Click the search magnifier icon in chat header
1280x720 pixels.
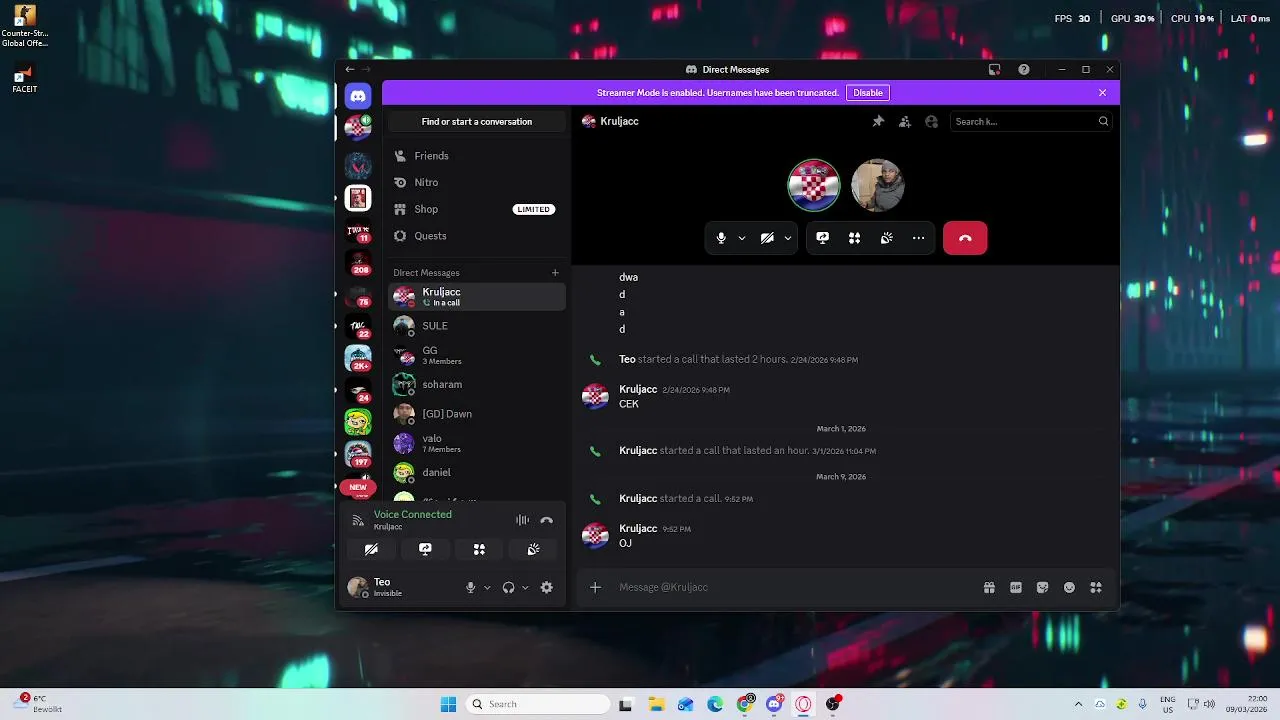tap(1103, 121)
